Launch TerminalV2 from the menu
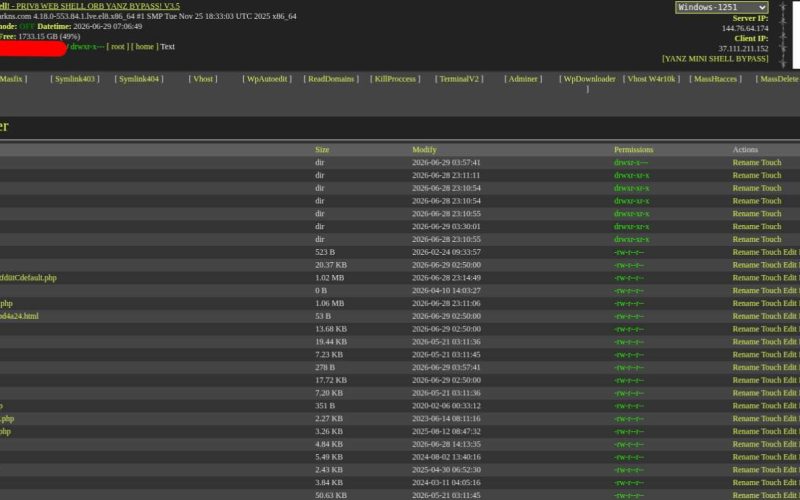The height and width of the screenshot is (500, 800). click(x=459, y=79)
